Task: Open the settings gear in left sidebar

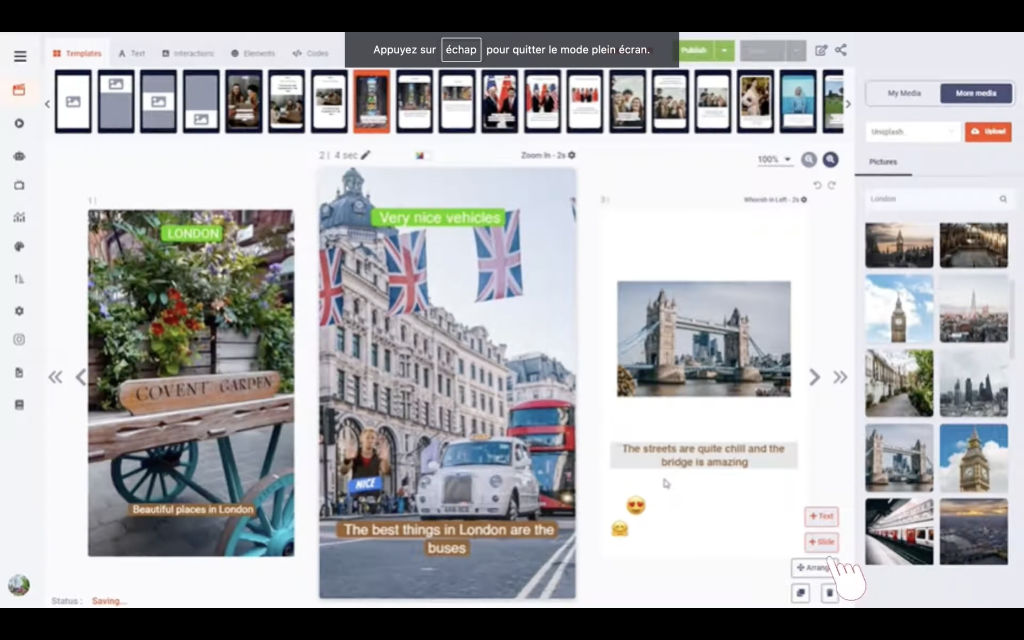Action: coord(19,311)
